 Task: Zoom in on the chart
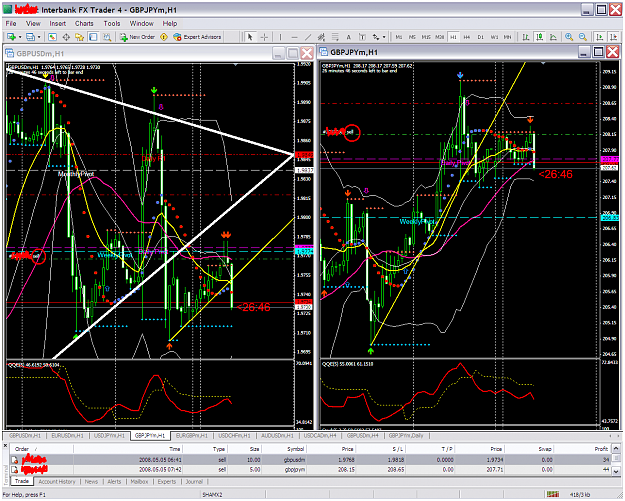click(569, 37)
